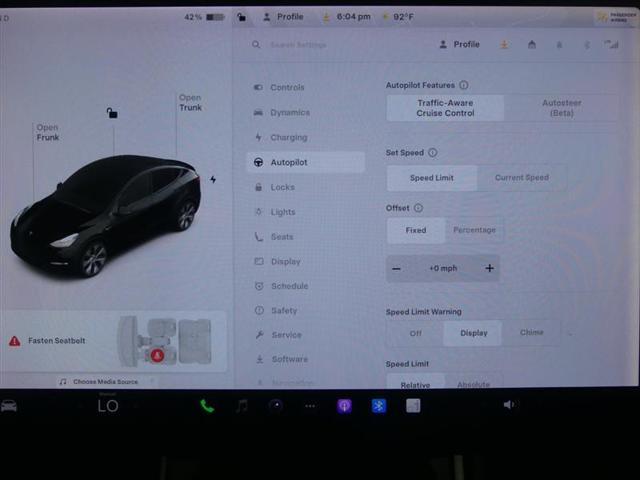Choose Percentage offset mode
Viewport: 640px width, 480px height.
point(474,230)
